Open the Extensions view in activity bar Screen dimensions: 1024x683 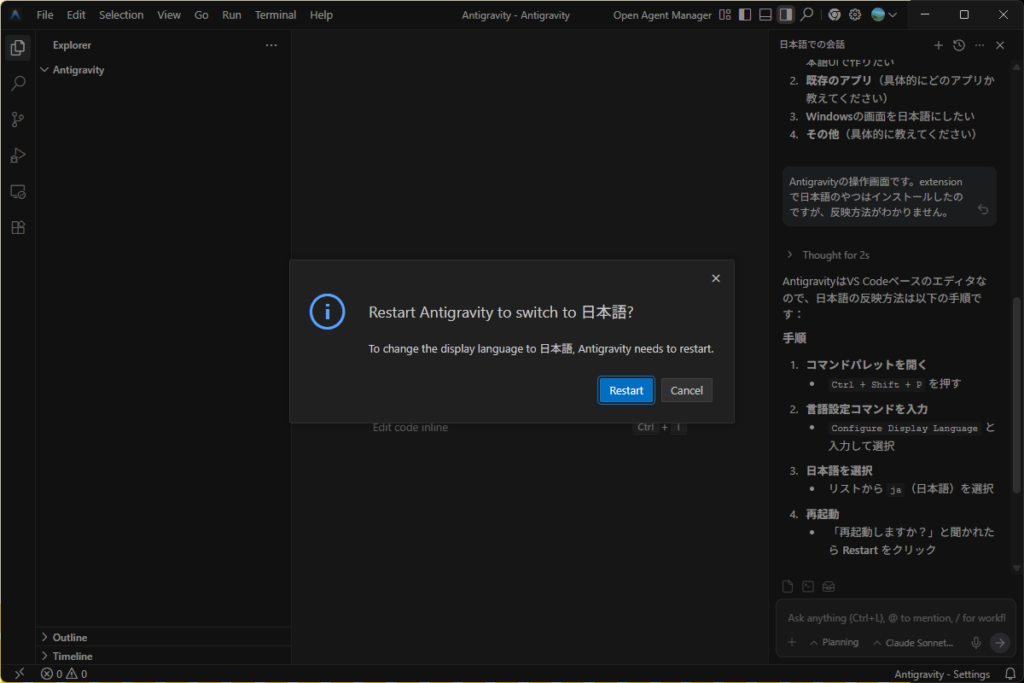[x=17, y=228]
